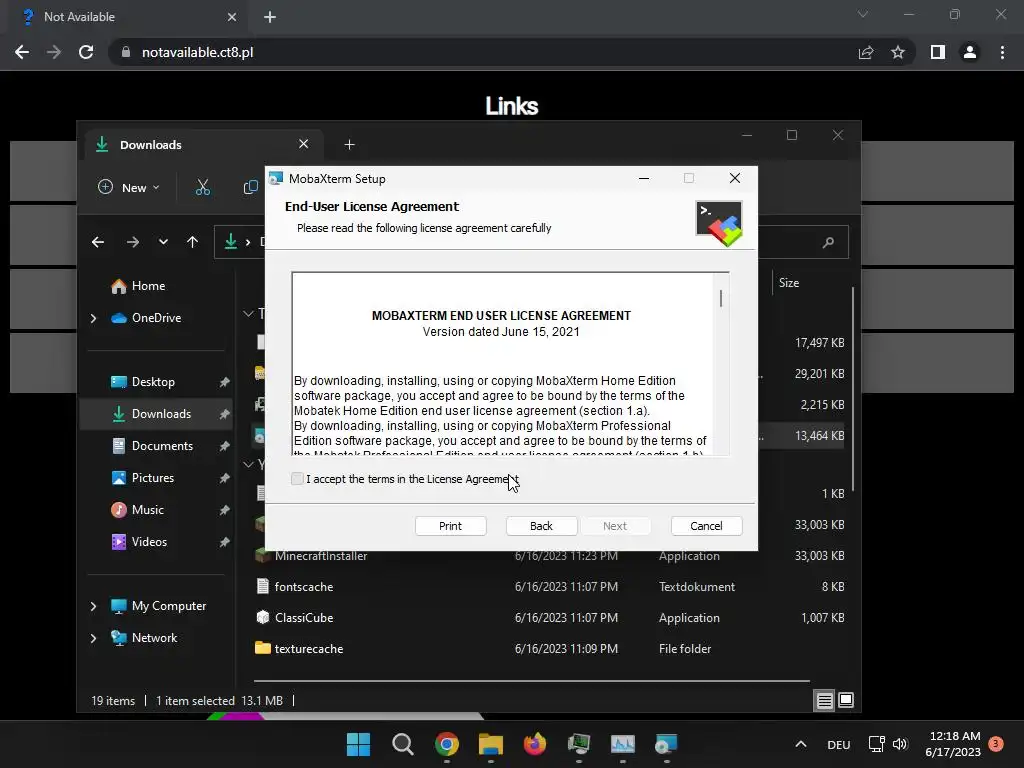Toggle Chrome side panel
The width and height of the screenshot is (1024, 768).
[x=938, y=52]
